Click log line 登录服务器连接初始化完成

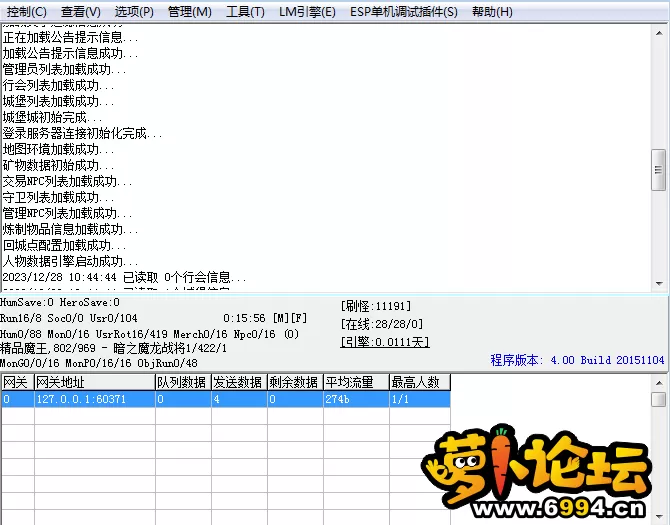[x=82, y=133]
